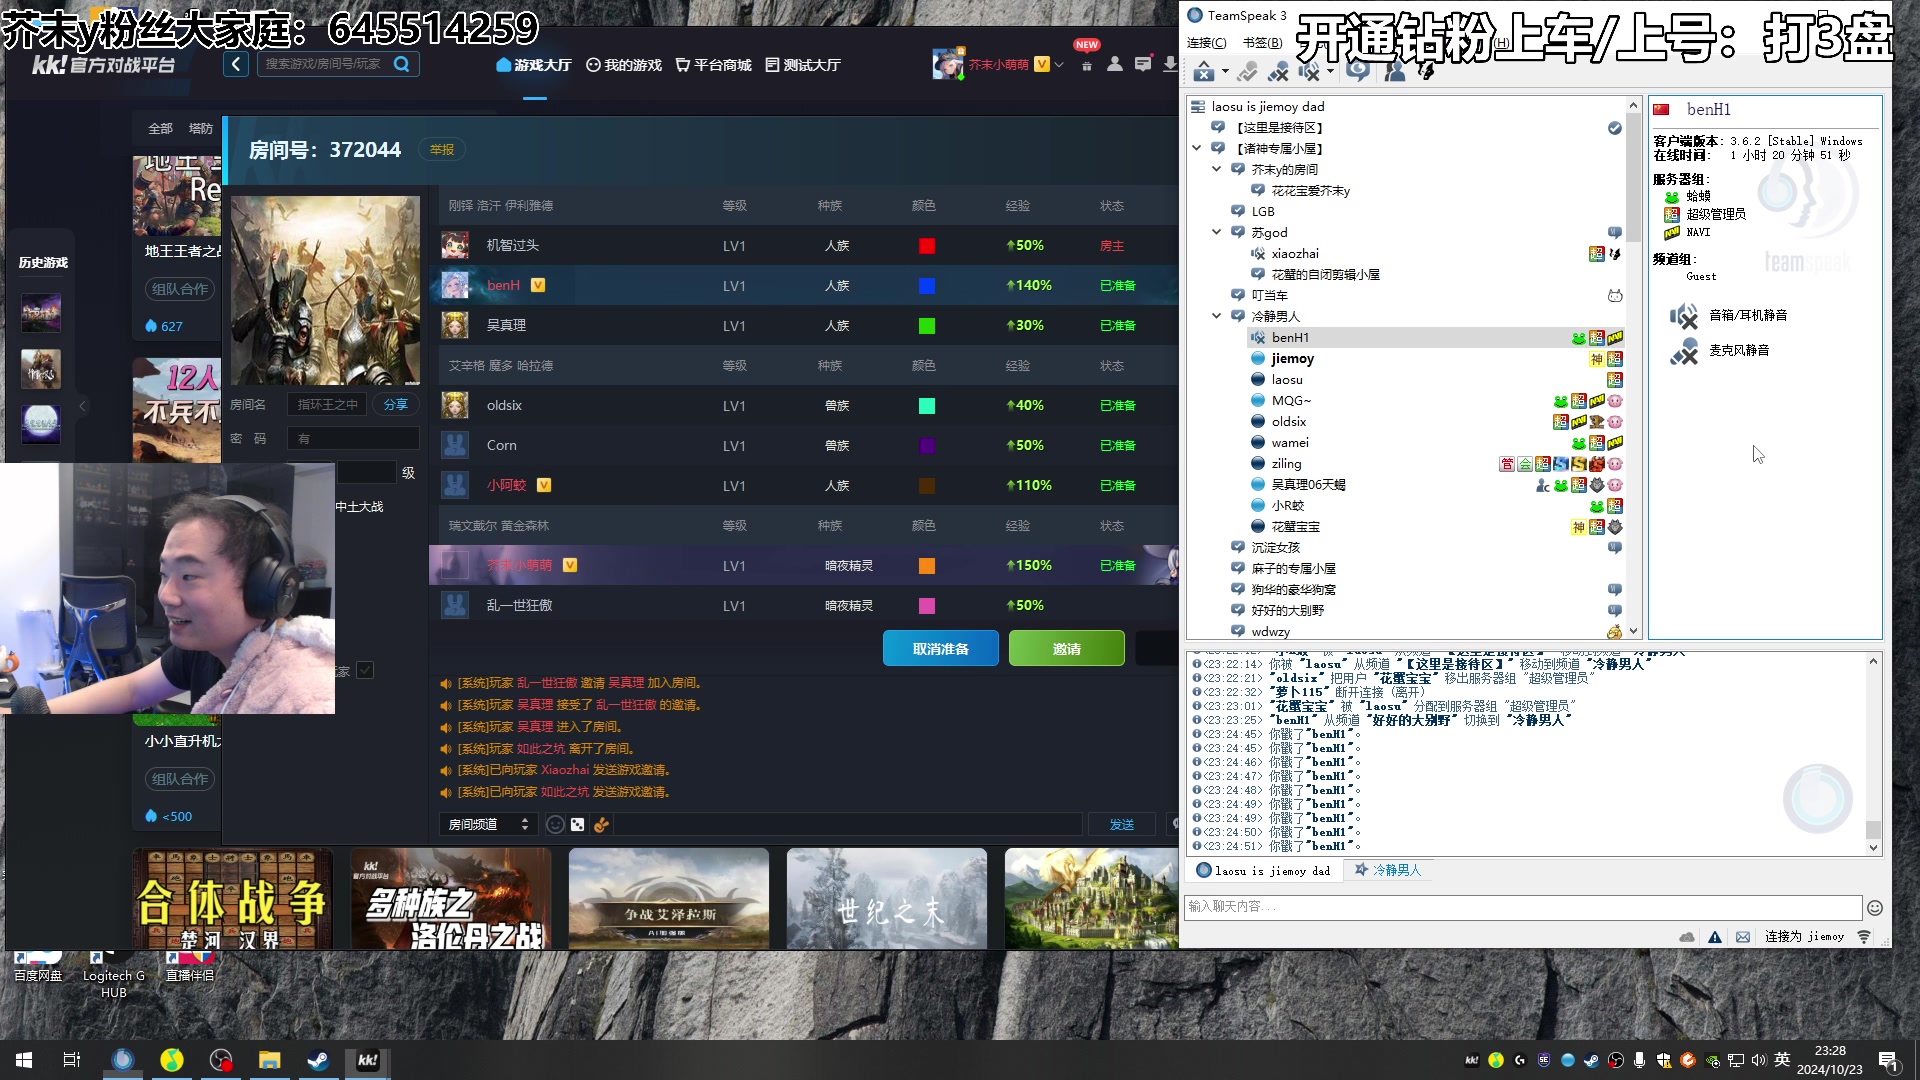
Task: Click the friends icon in KK top bar
Action: tap(1115, 64)
